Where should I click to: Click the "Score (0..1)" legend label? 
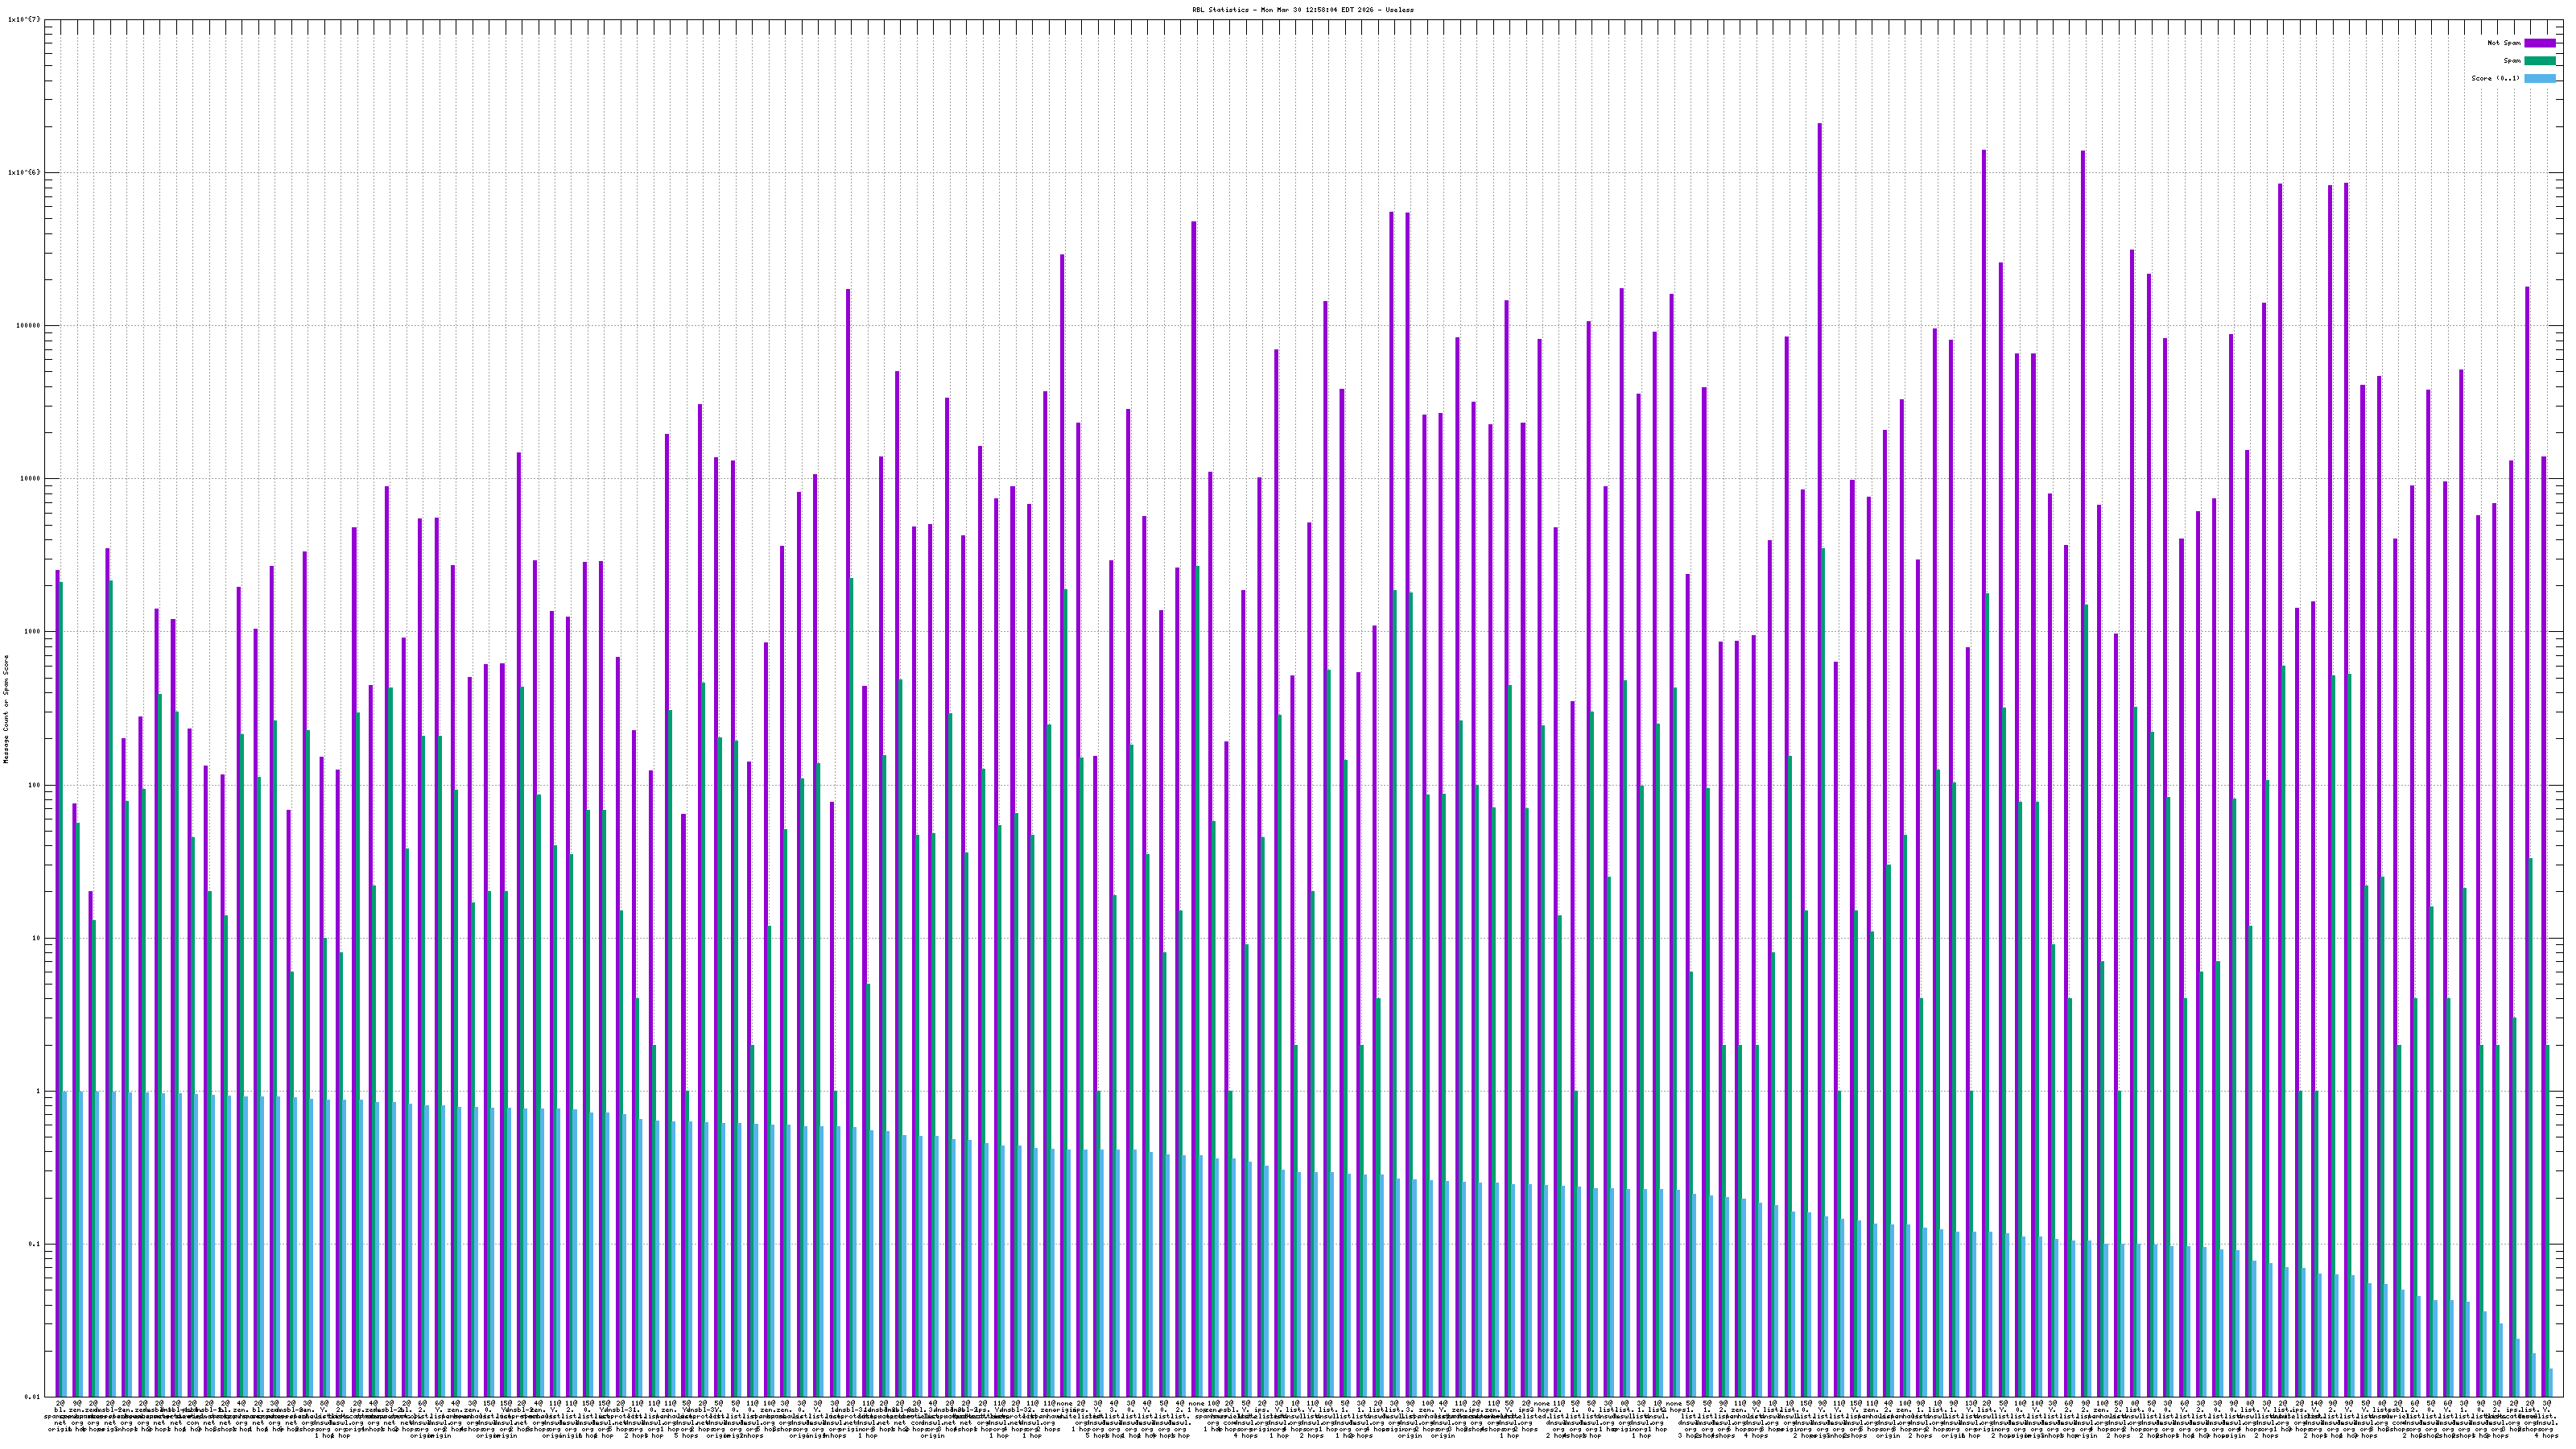pos(2495,78)
